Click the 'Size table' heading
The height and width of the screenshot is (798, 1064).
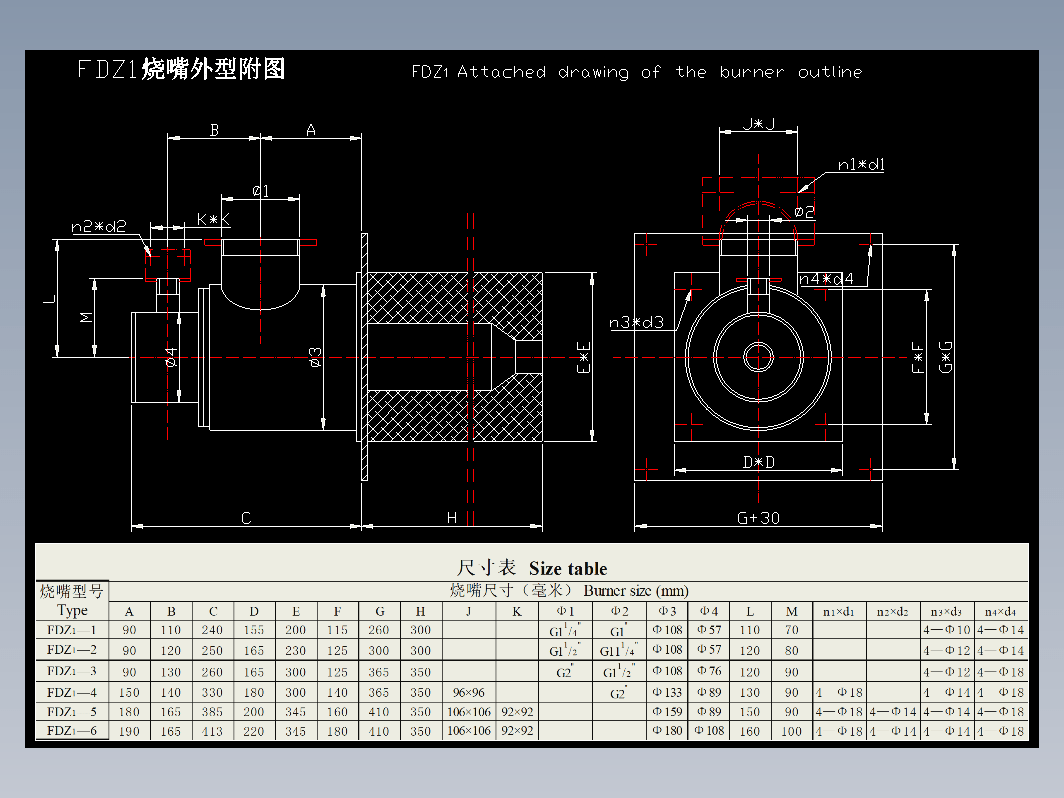coord(568,569)
